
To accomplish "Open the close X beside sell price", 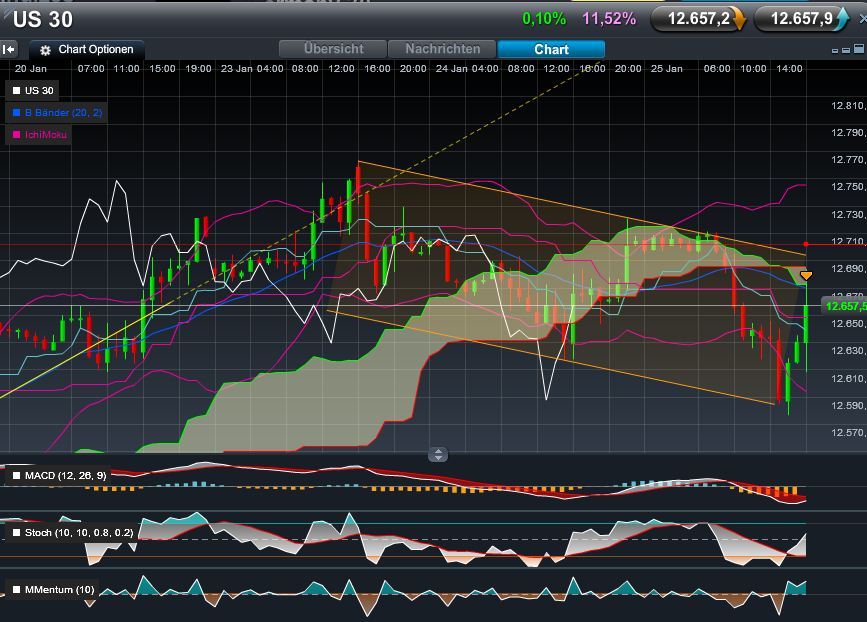I will click(x=862, y=18).
